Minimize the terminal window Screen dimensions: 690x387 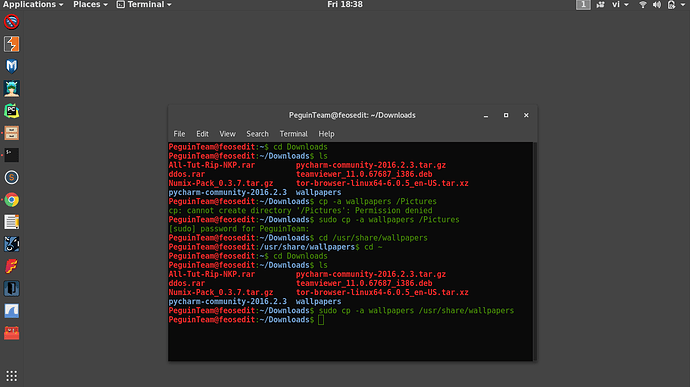[486, 115]
